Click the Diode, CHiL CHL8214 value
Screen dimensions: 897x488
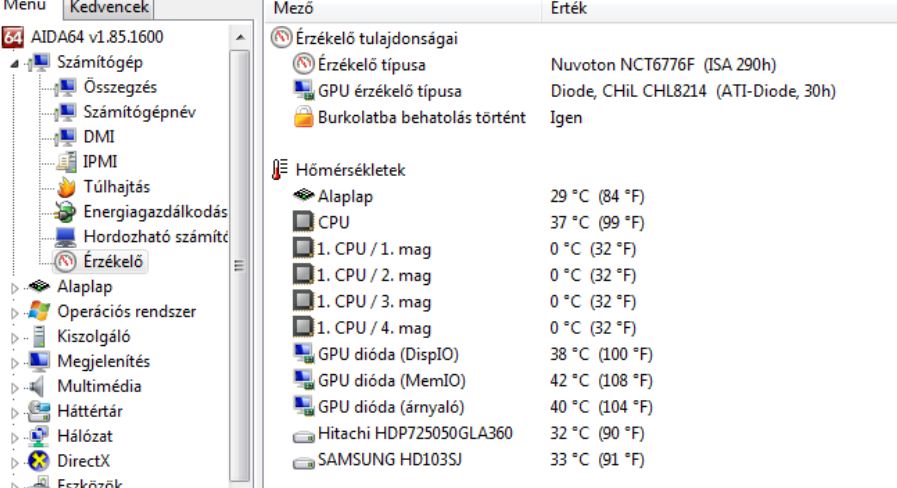(693, 91)
